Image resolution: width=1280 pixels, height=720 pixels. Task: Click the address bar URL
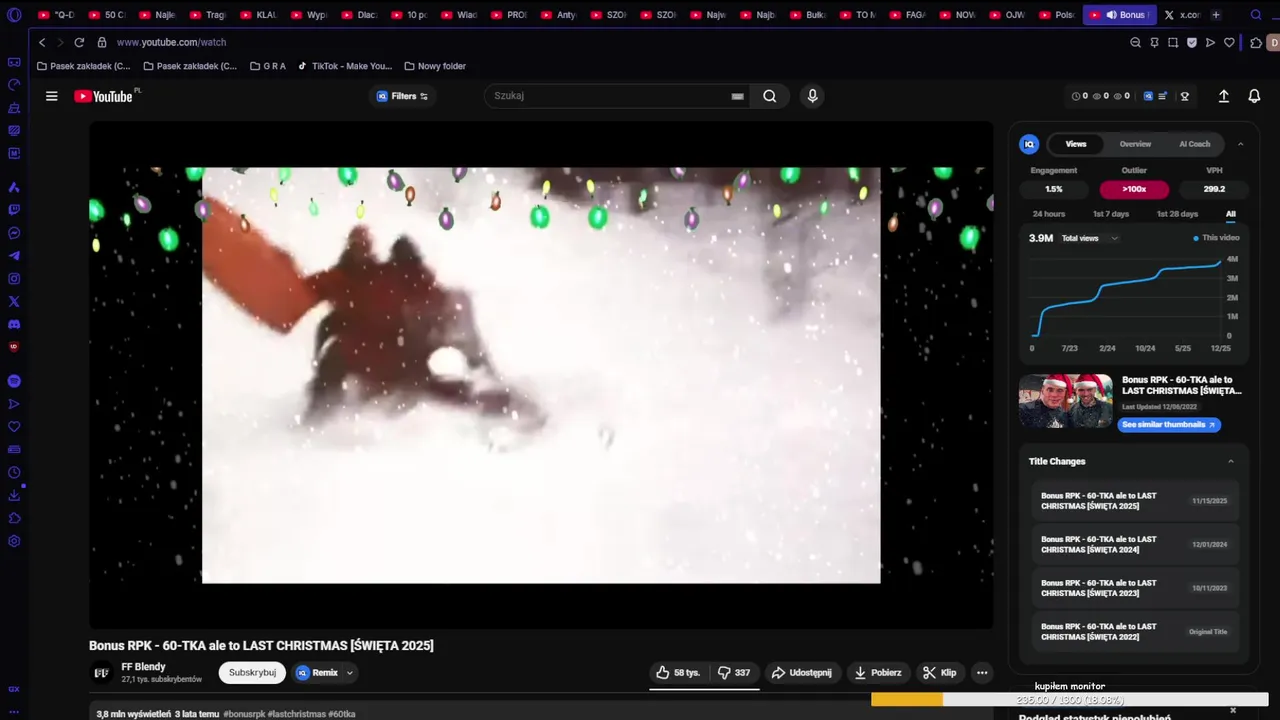point(171,43)
